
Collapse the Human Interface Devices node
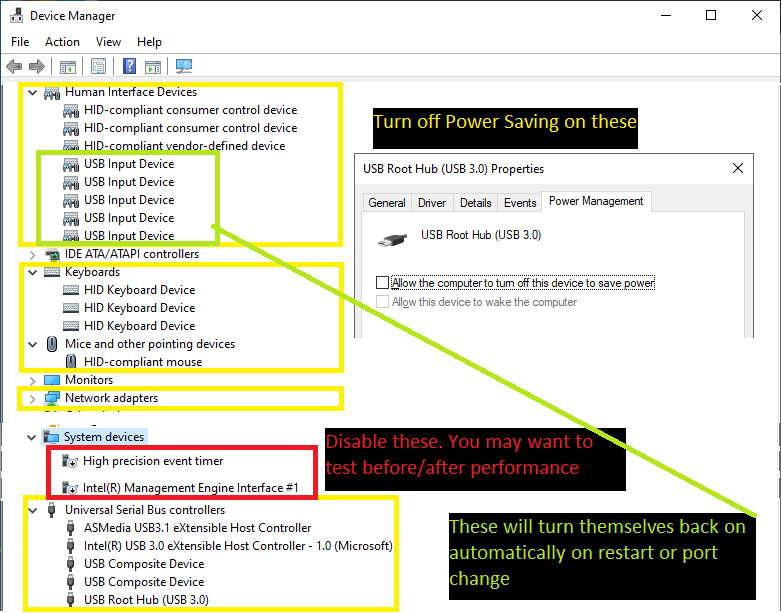coord(33,92)
